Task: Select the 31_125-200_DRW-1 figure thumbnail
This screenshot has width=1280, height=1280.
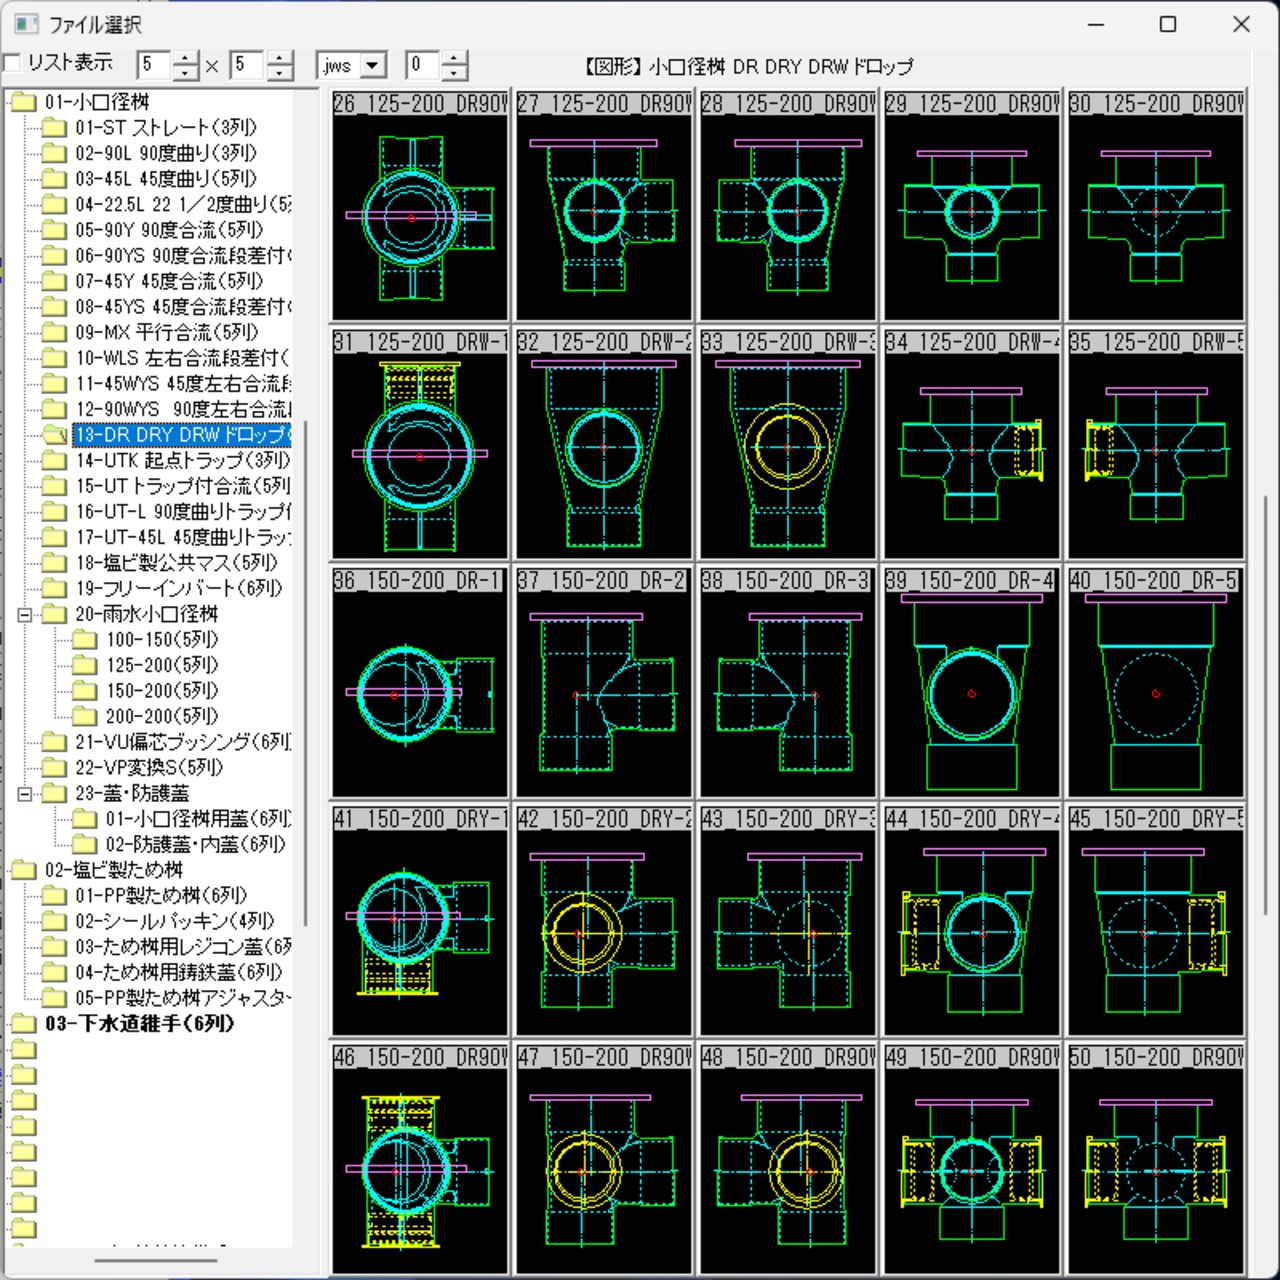Action: pyautogui.click(x=420, y=444)
